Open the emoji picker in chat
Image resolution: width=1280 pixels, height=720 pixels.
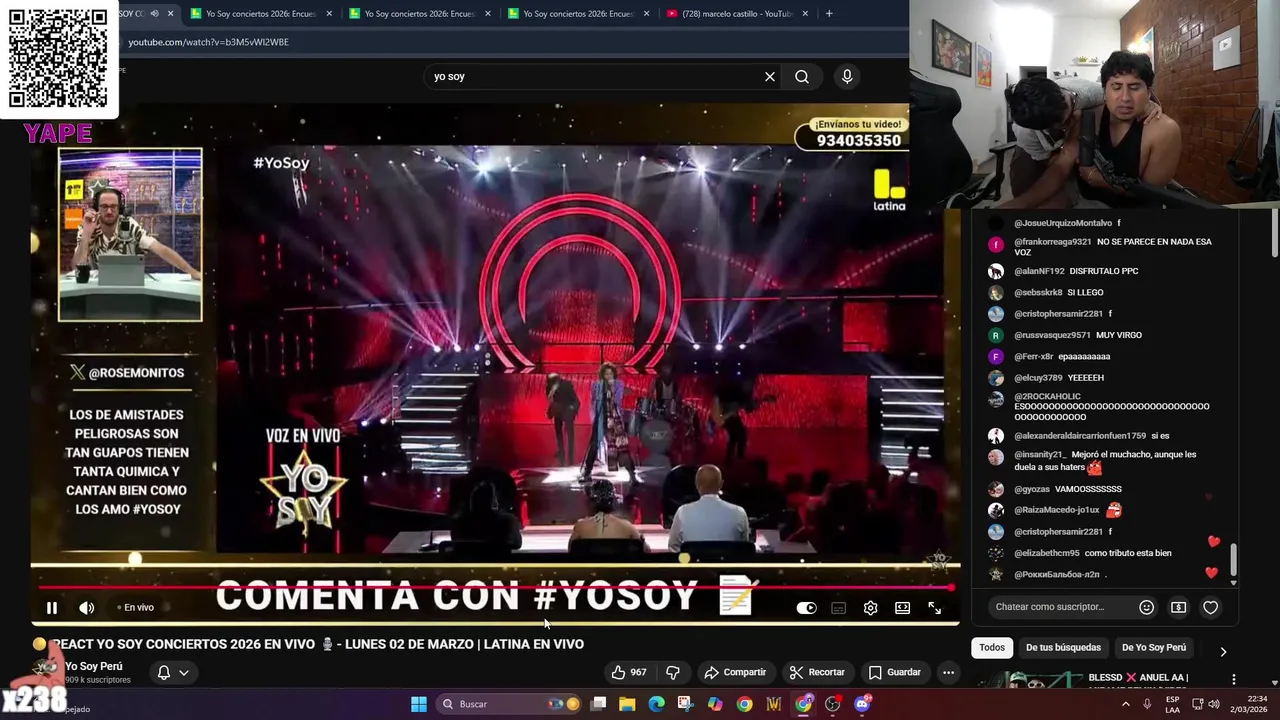click(x=1147, y=607)
